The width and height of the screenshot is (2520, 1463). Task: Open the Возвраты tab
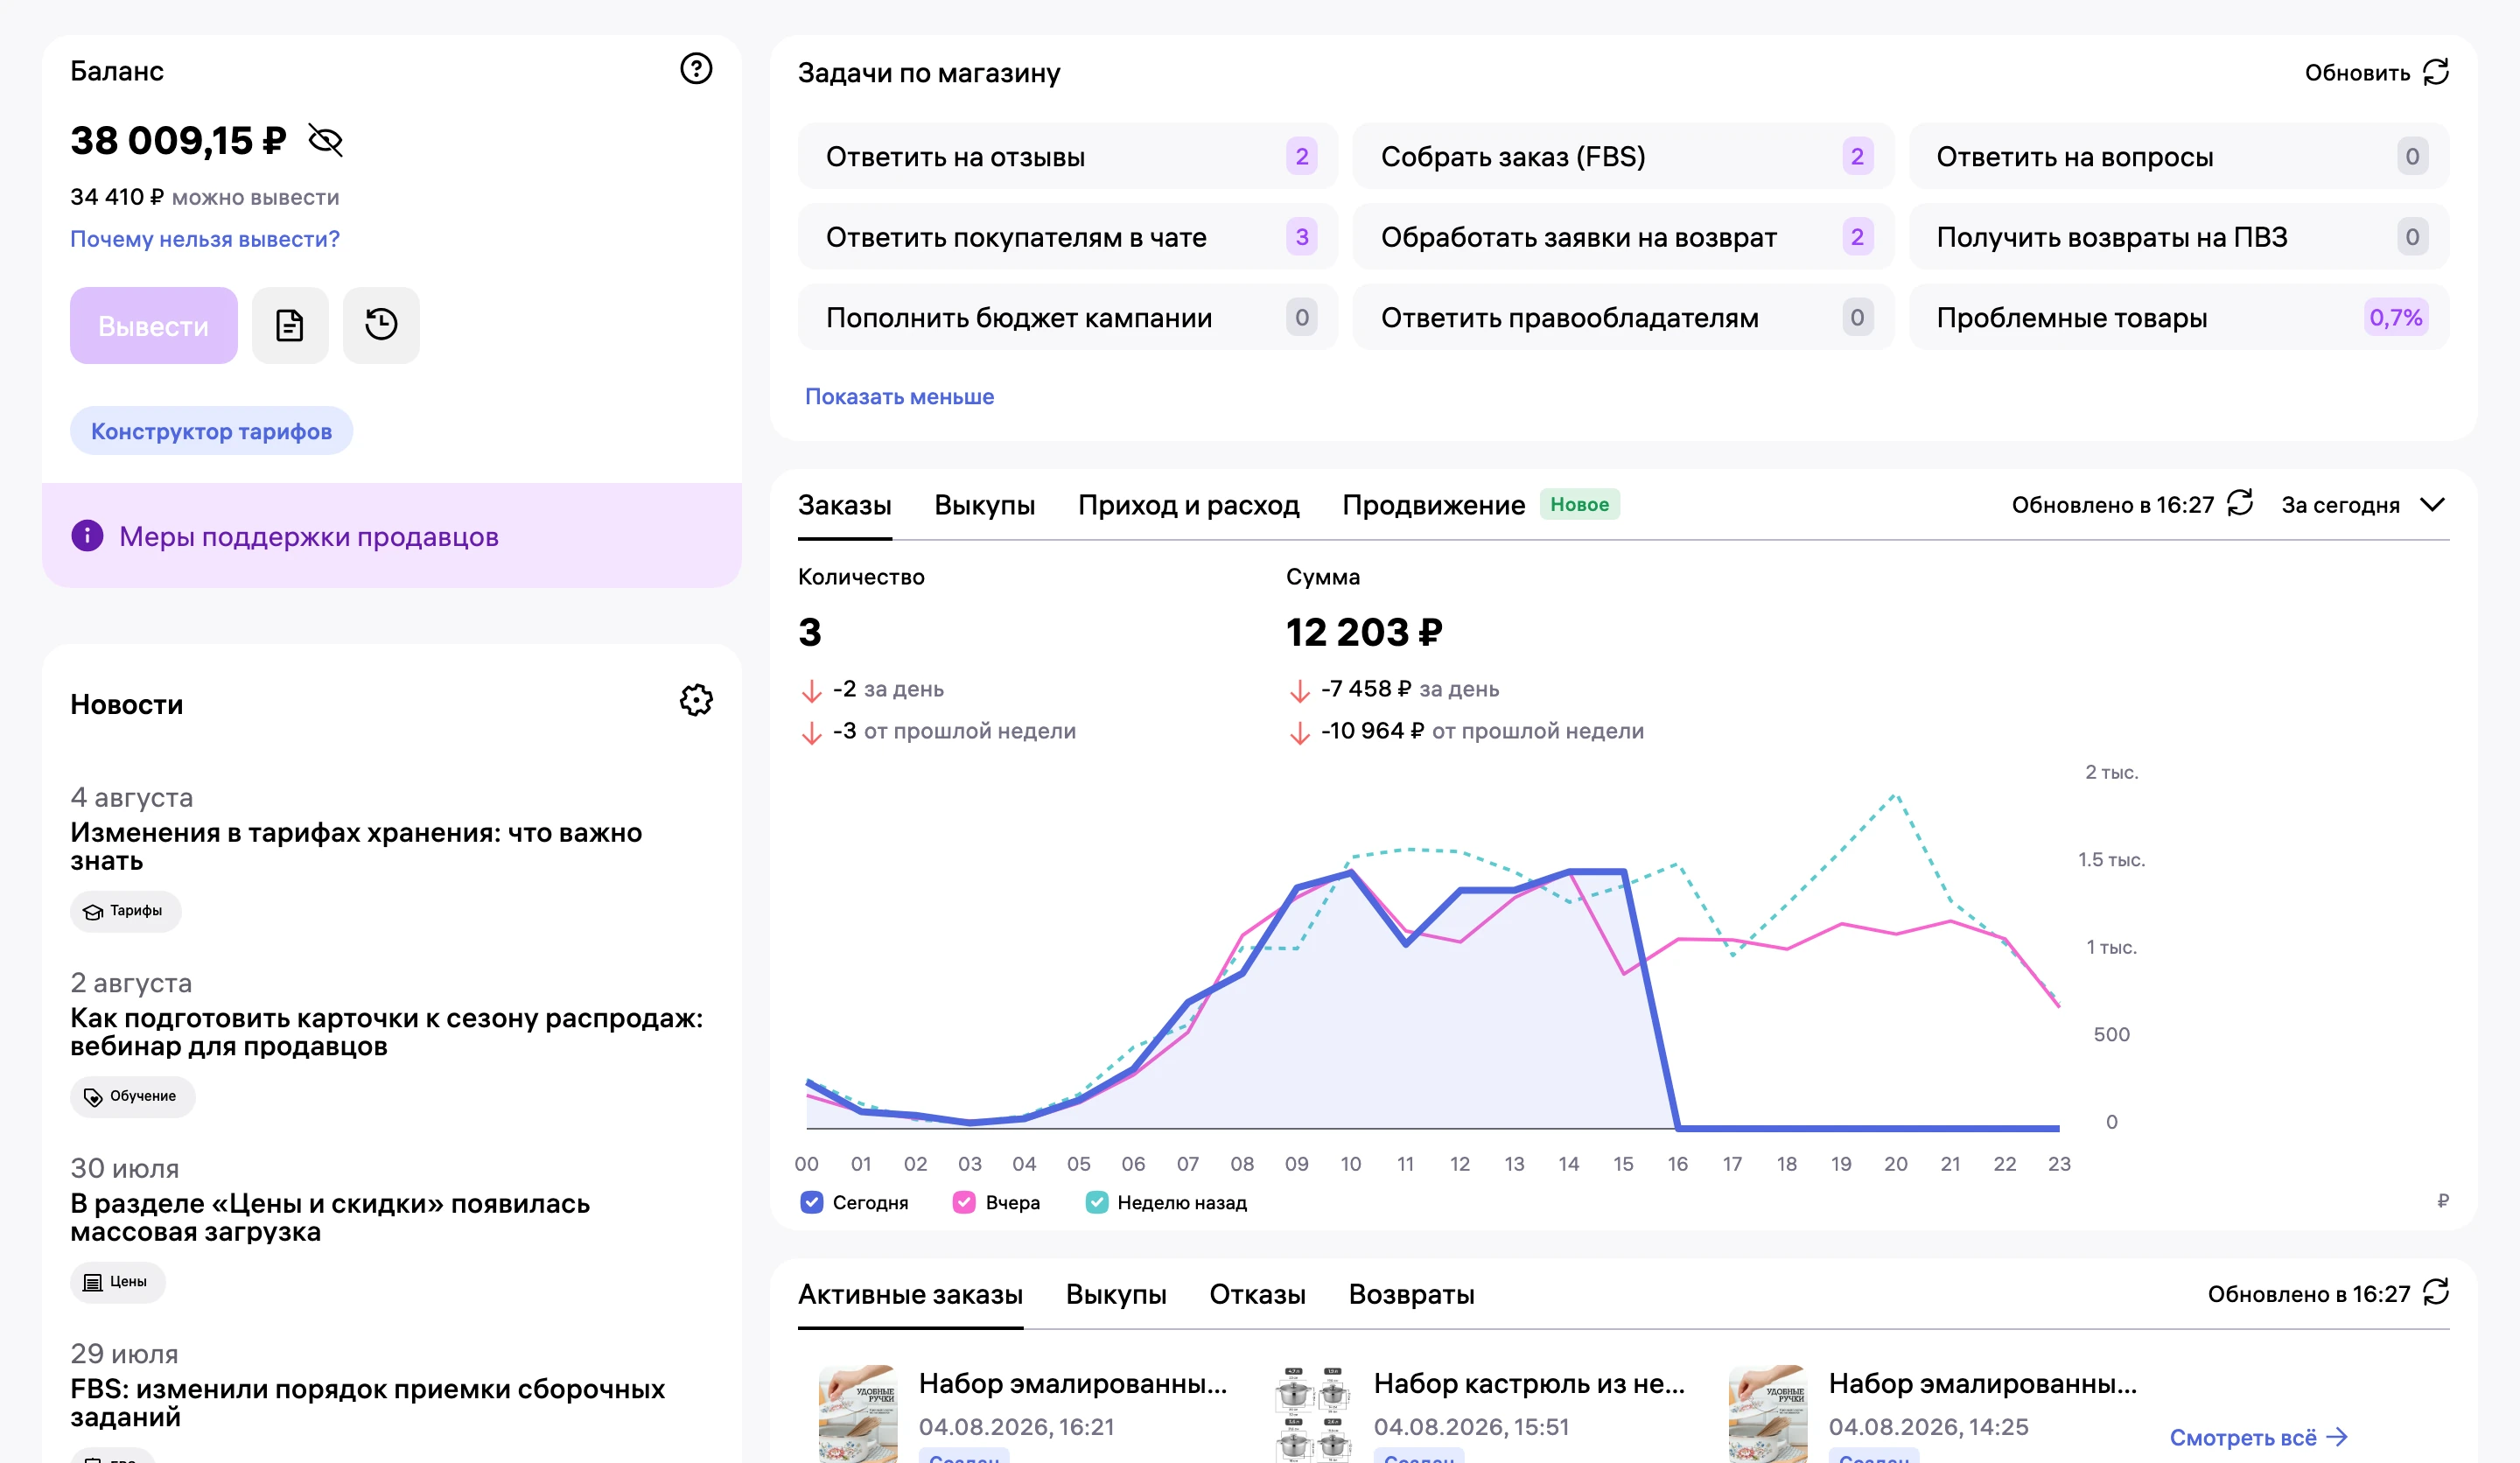[1411, 1294]
